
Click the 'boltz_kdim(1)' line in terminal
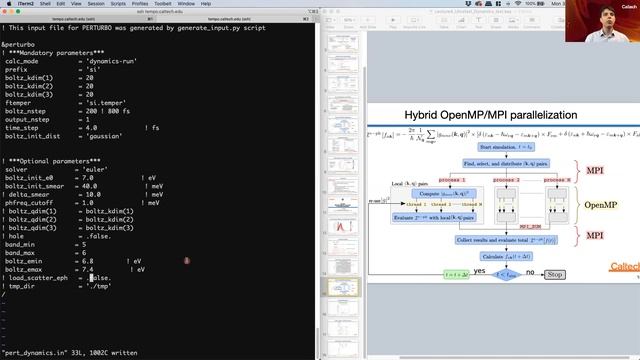[49, 78]
